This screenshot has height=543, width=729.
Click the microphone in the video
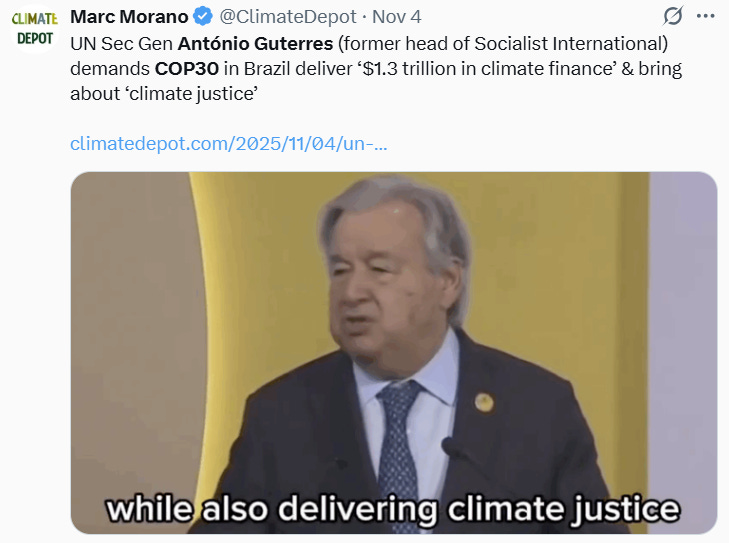(450, 447)
